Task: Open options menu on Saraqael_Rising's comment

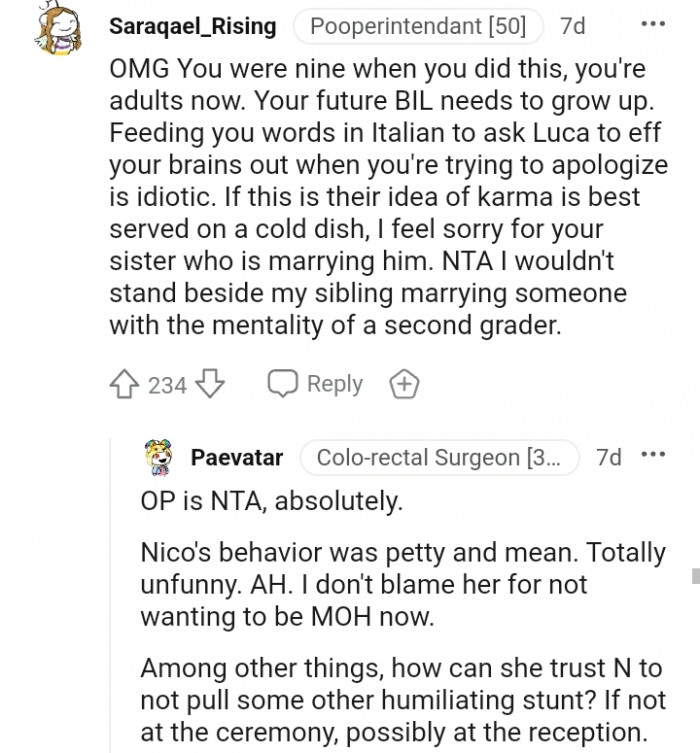Action: [x=652, y=25]
